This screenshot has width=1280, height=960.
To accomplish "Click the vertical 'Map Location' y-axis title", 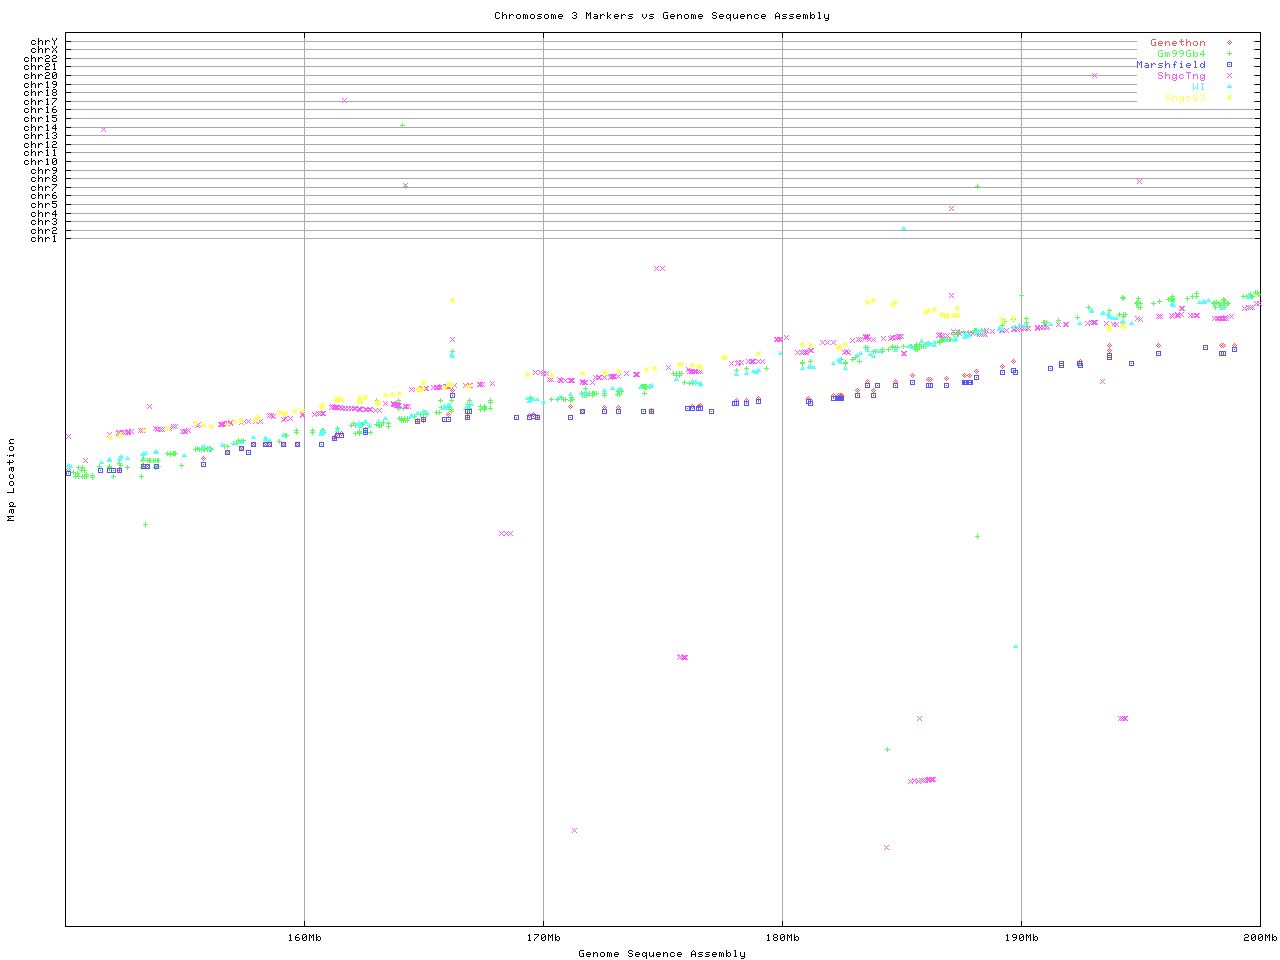I will click(x=12, y=480).
